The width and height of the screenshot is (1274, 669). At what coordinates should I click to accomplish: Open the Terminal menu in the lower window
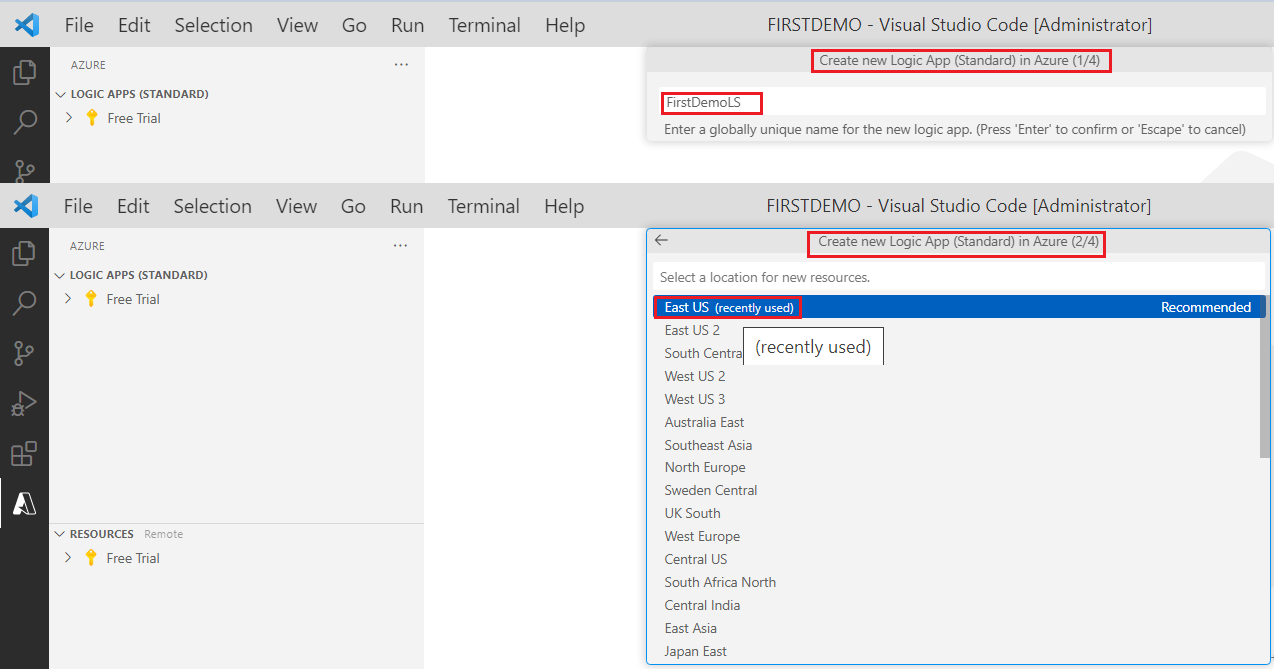[x=484, y=206]
